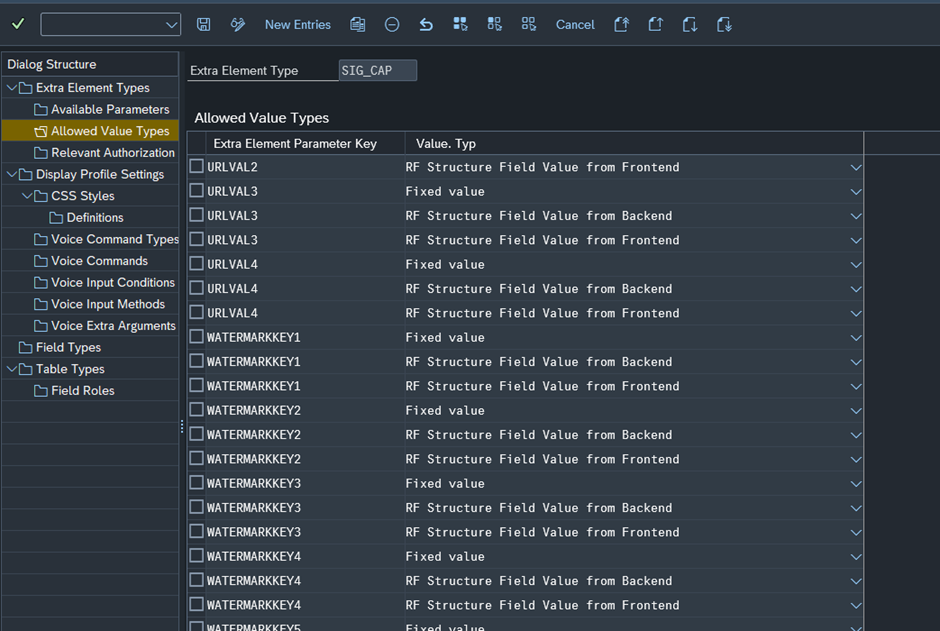Open the Available Parameters folder
The image size is (940, 631).
click(110, 109)
